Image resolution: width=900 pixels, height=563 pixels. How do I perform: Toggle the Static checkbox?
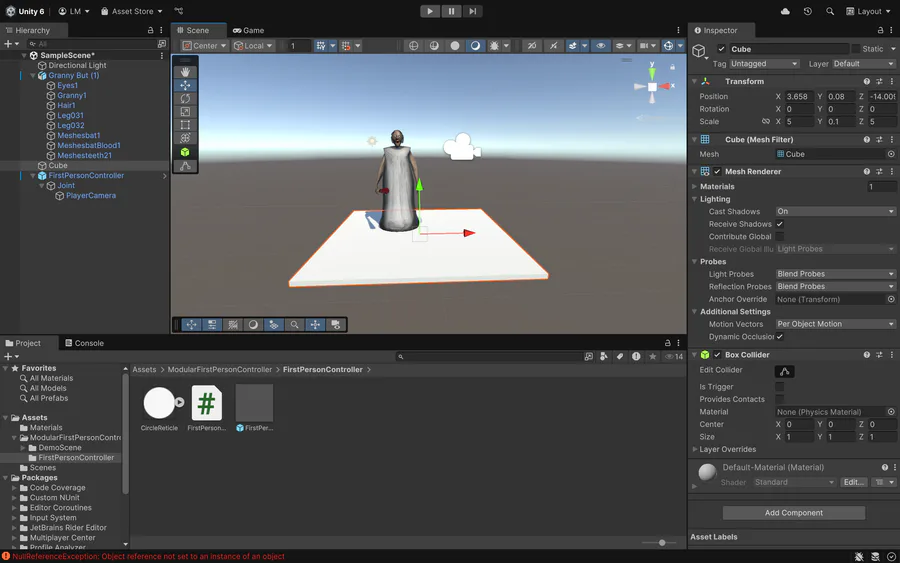tap(856, 49)
